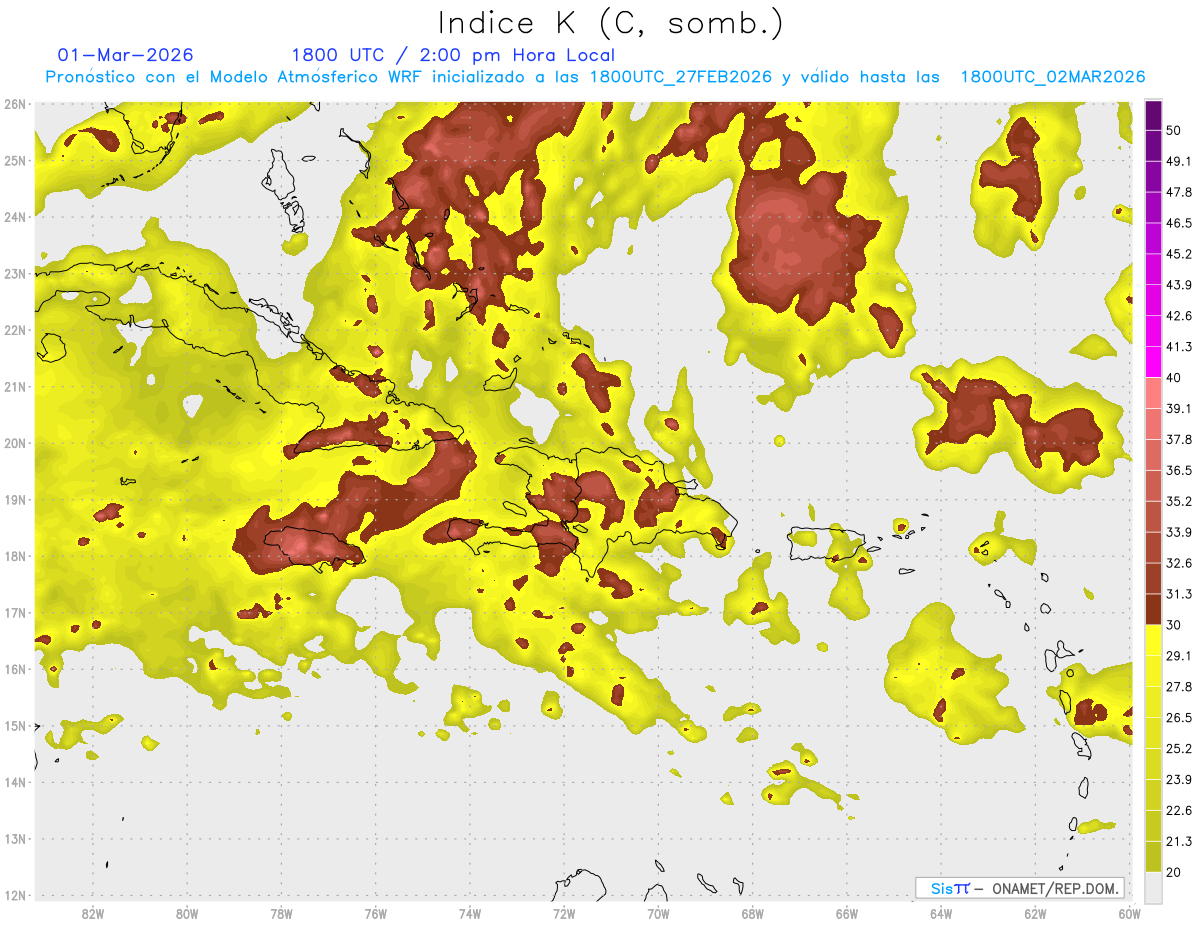Click the '22.6' color bar value

pyautogui.click(x=1179, y=811)
